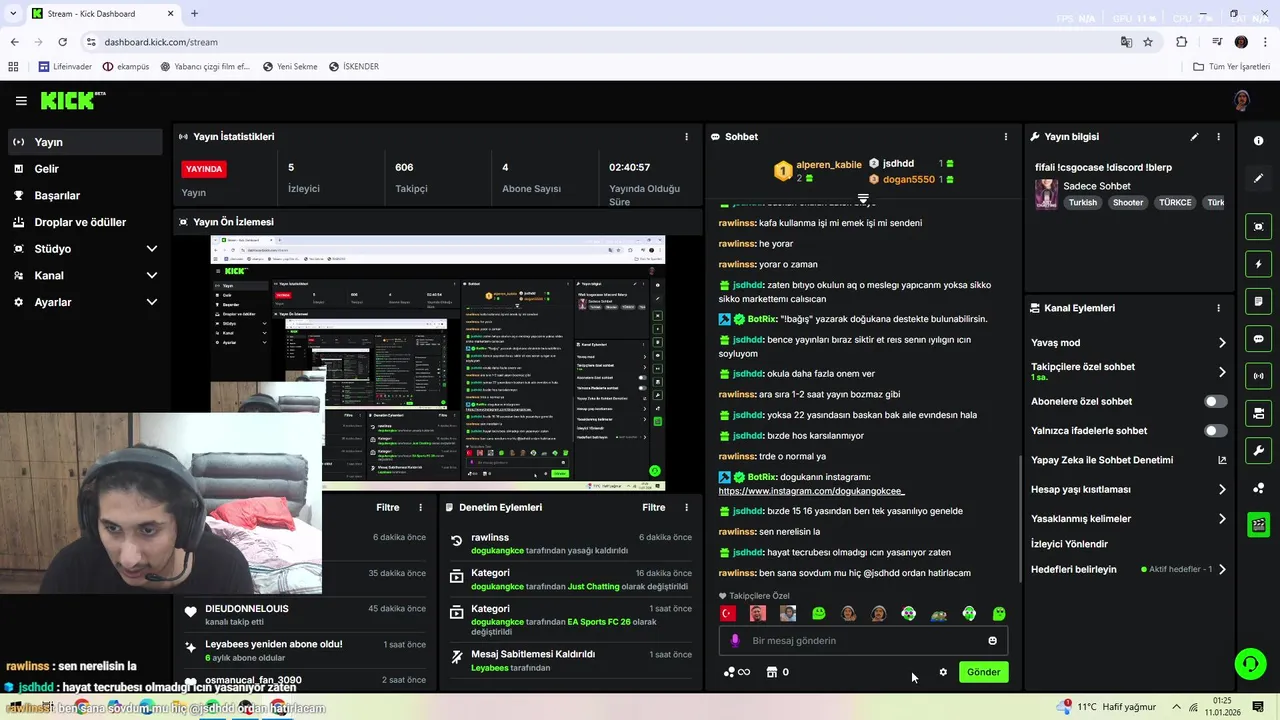
Task: Reload the page with the browser refresh button
Action: [x=62, y=42]
